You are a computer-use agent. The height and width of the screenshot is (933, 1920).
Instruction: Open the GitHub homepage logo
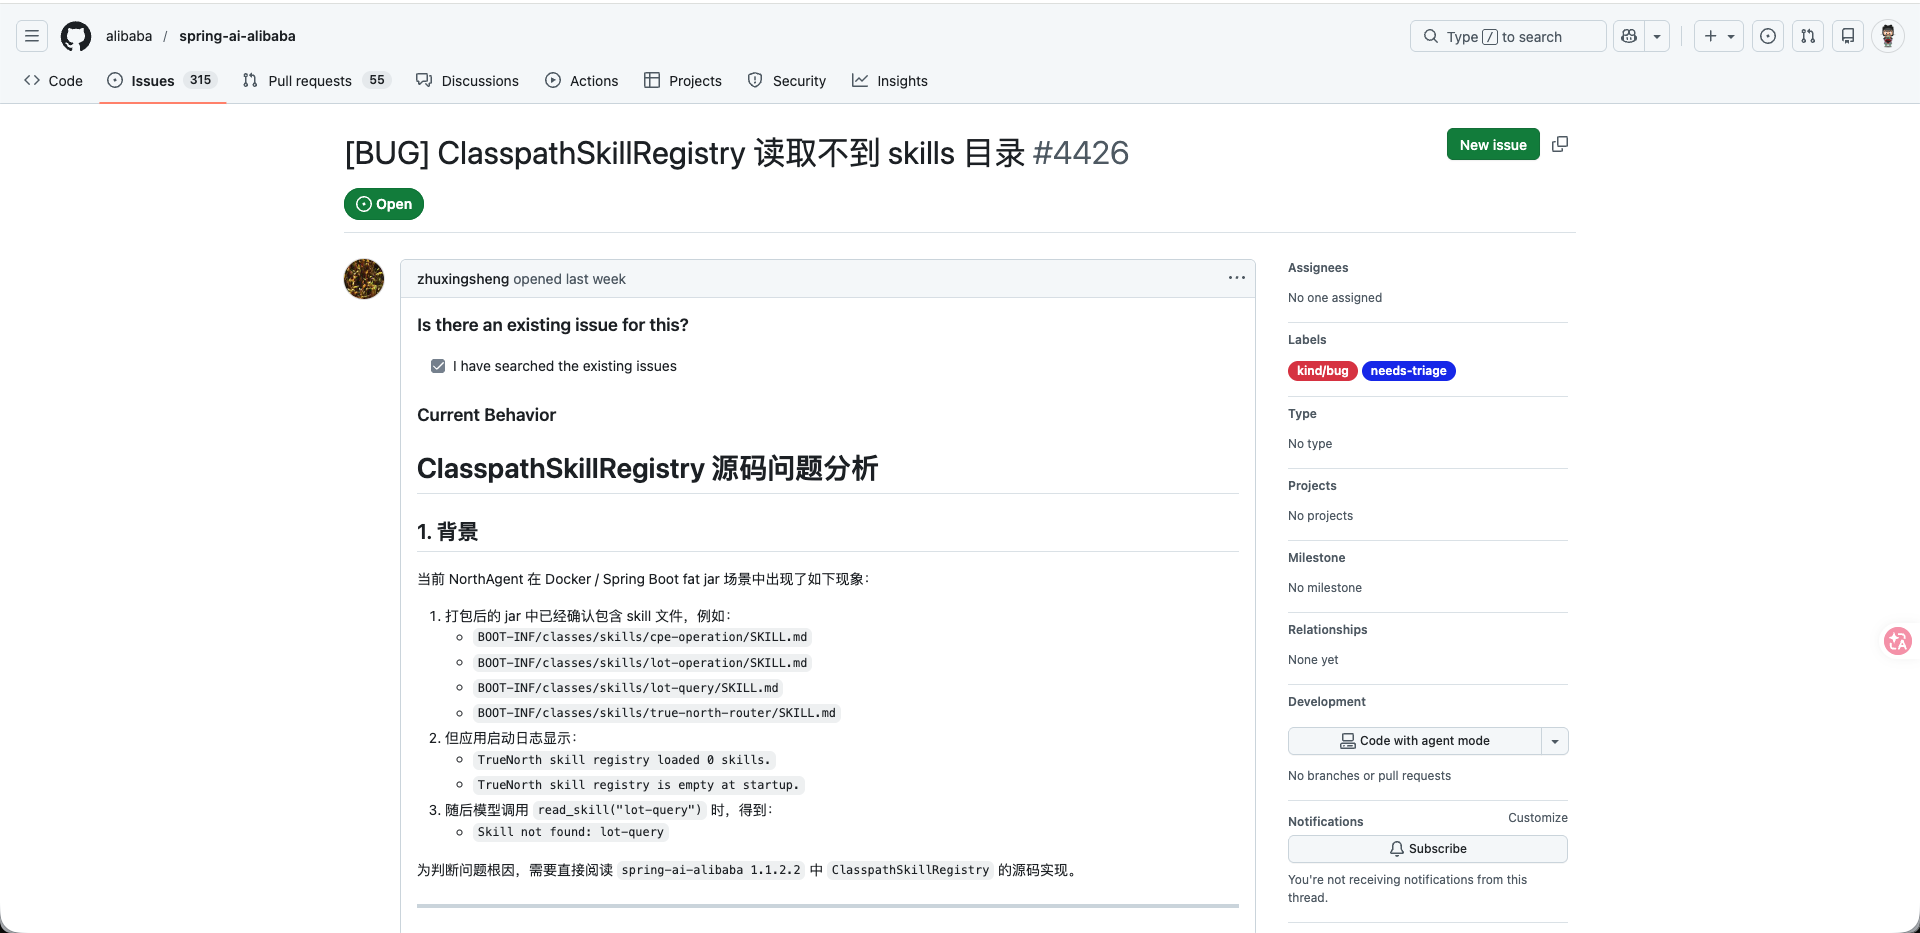pos(76,37)
